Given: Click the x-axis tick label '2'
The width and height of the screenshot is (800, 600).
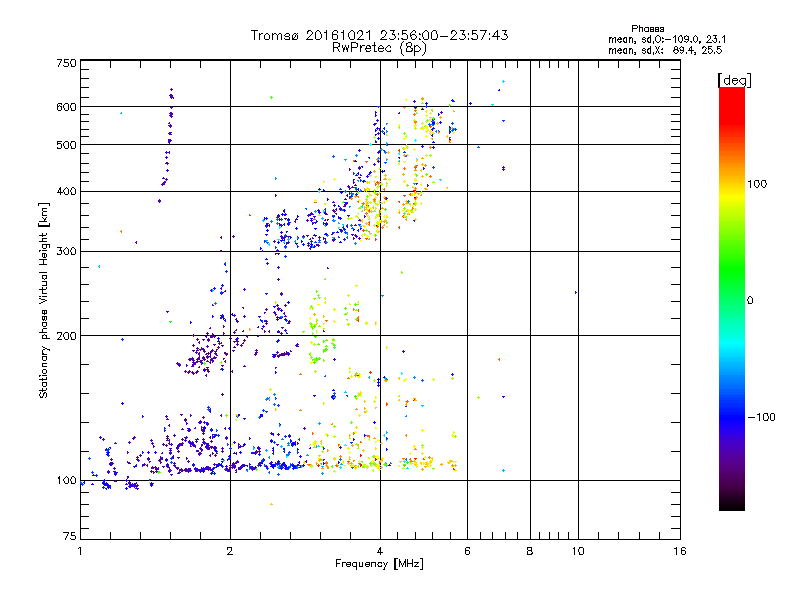Looking at the screenshot, I should [x=230, y=551].
